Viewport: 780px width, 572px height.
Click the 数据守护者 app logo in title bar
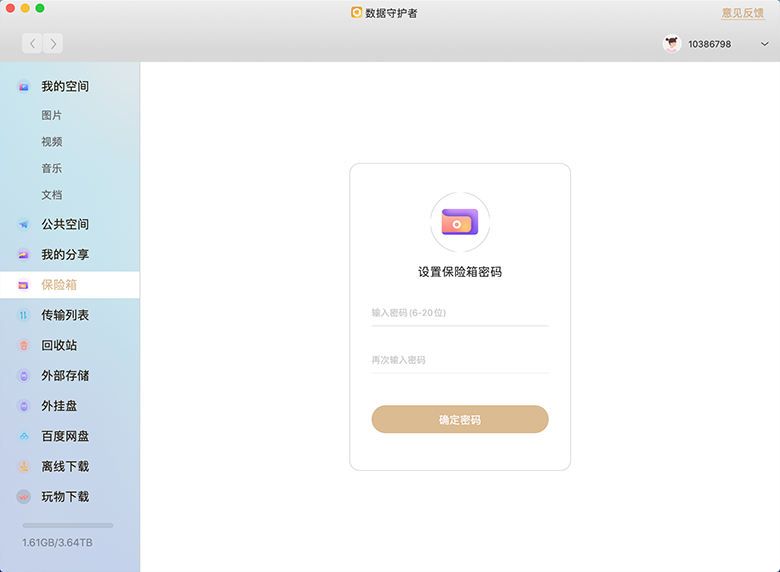356,12
